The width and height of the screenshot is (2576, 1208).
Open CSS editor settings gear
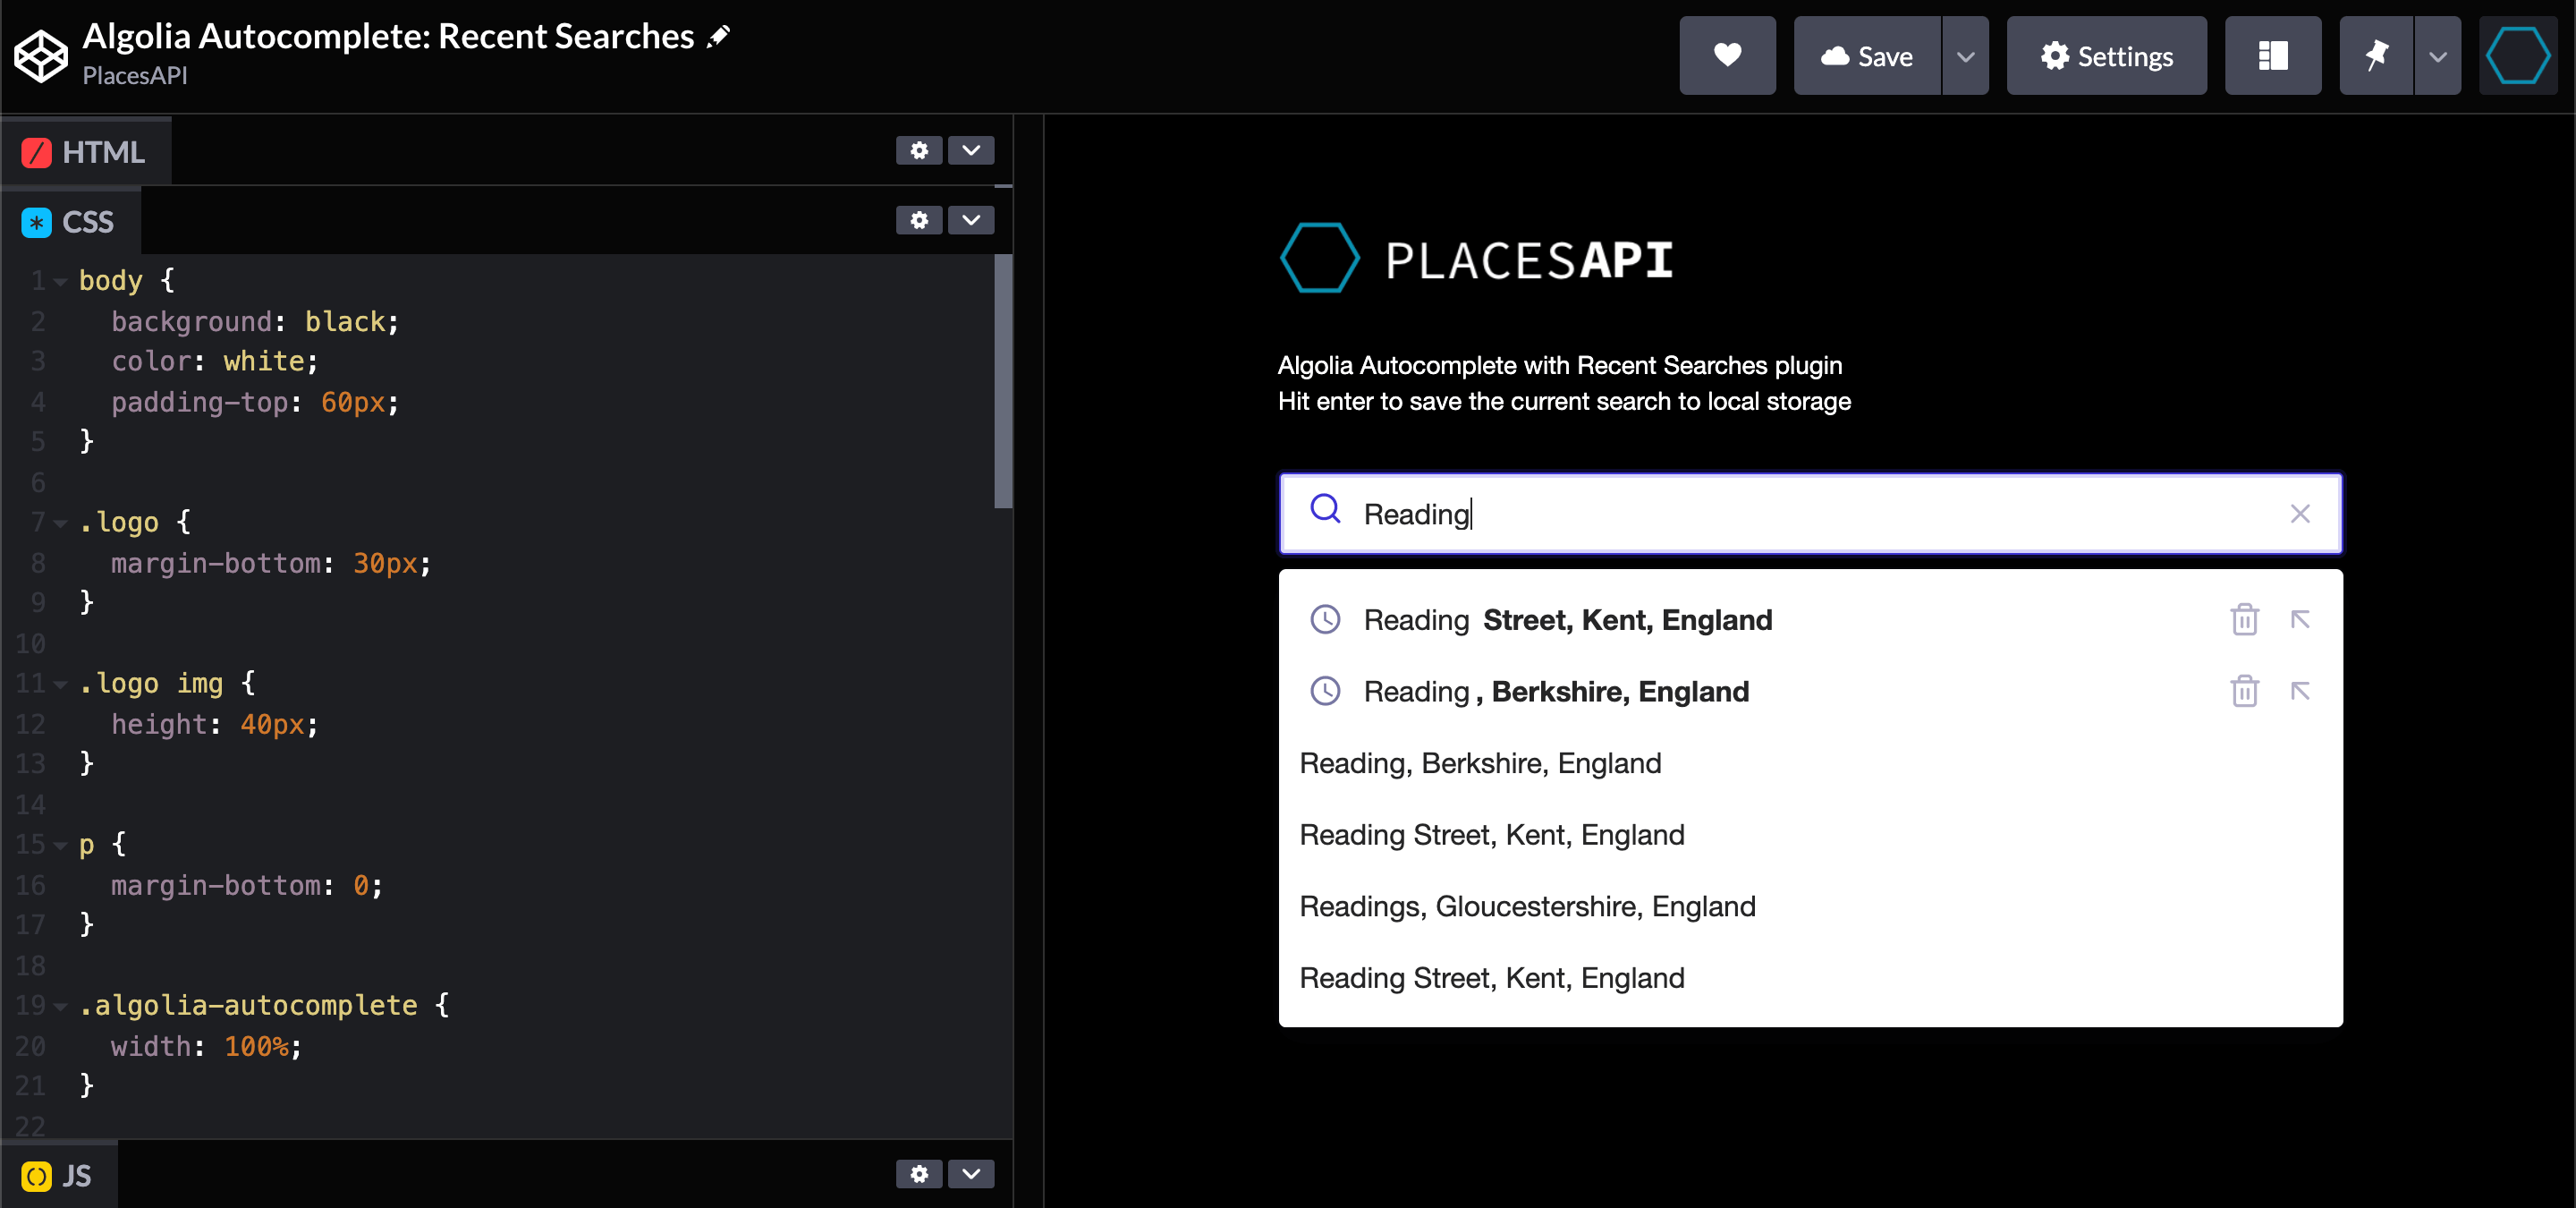coord(918,220)
